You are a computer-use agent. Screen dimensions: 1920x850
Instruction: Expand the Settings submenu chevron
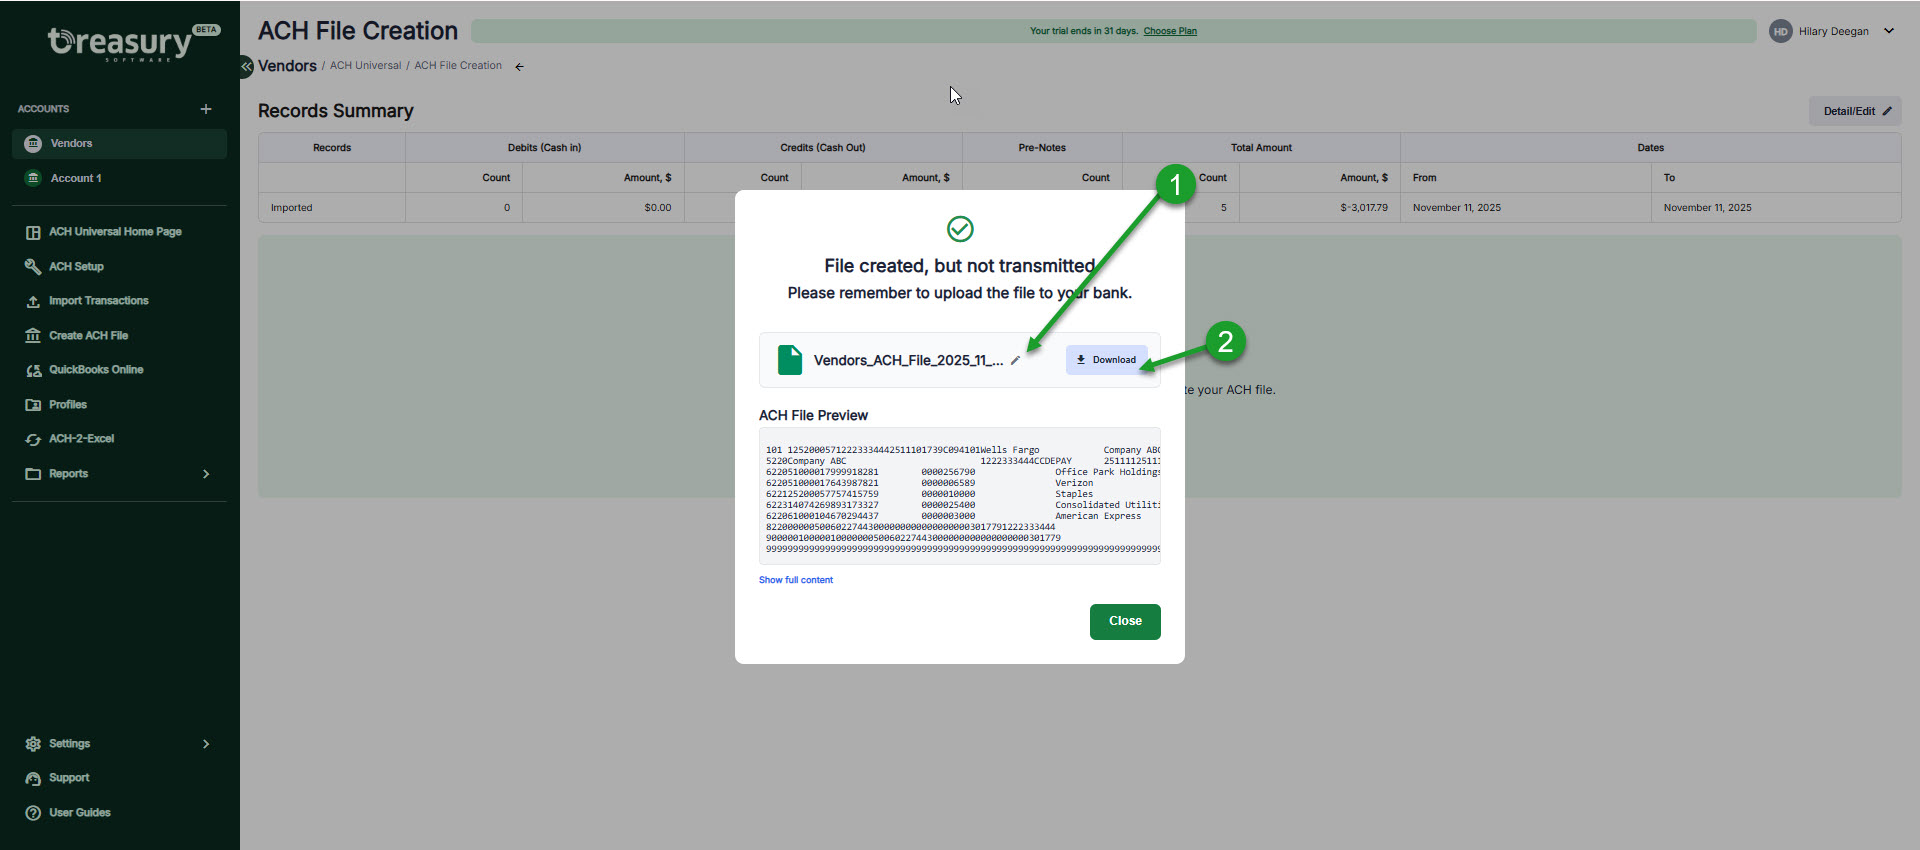[206, 744]
